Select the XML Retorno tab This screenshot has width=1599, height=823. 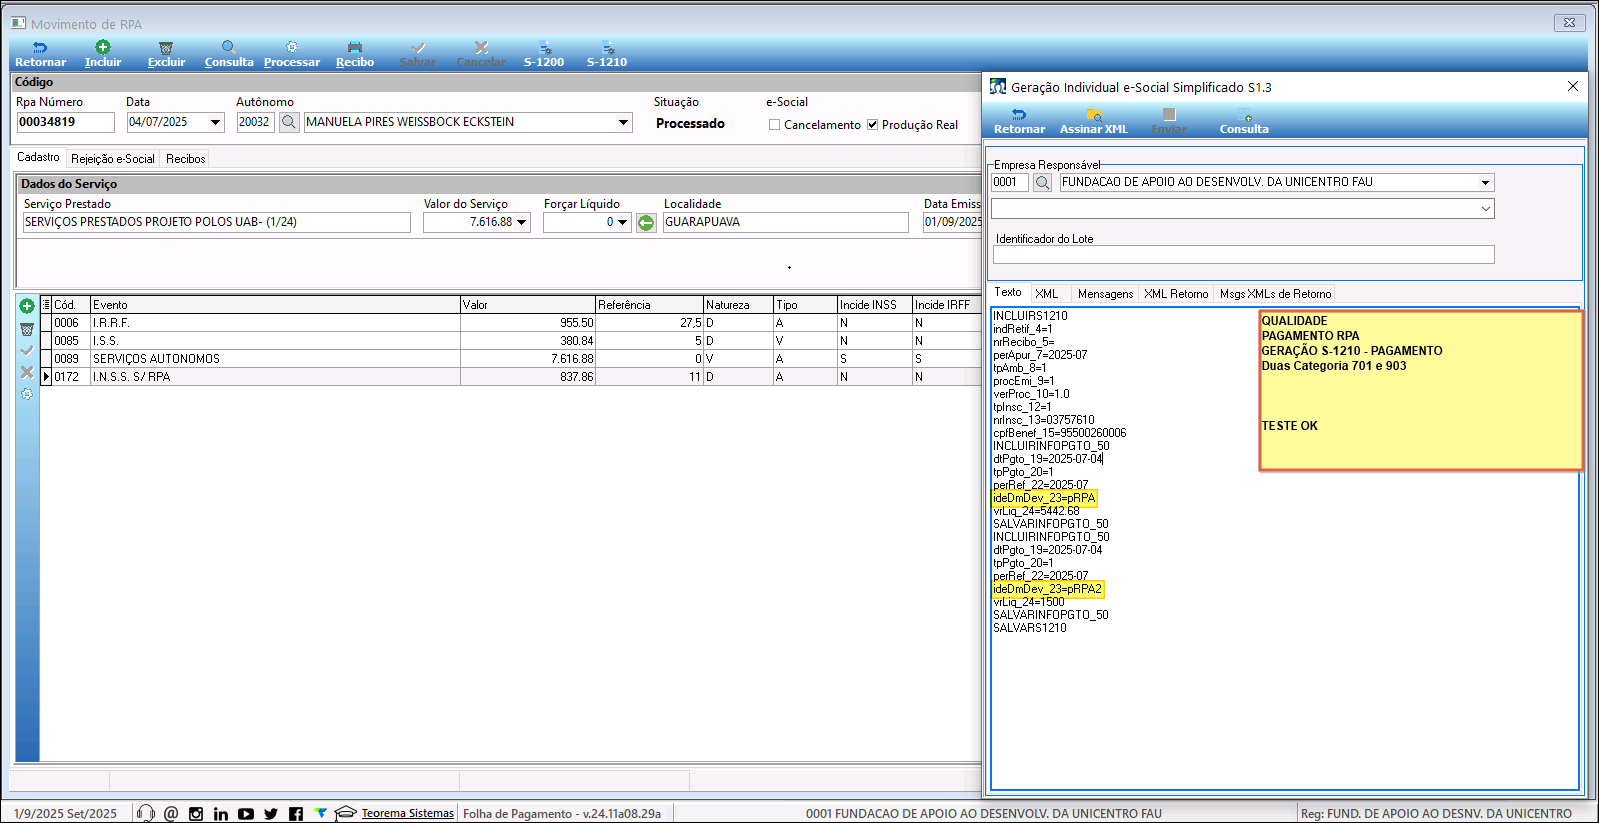pos(1176,294)
